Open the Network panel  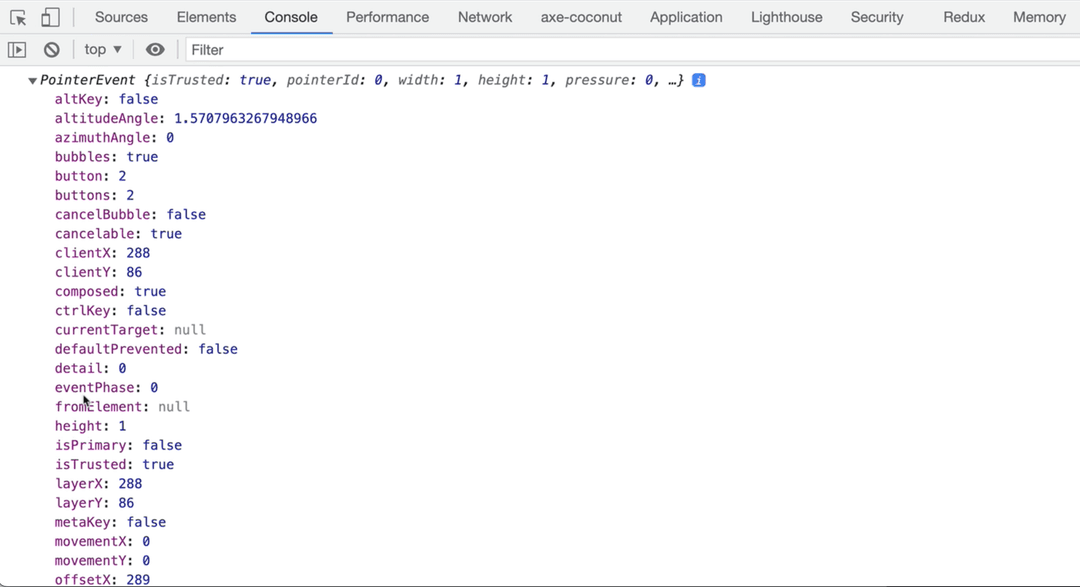485,17
